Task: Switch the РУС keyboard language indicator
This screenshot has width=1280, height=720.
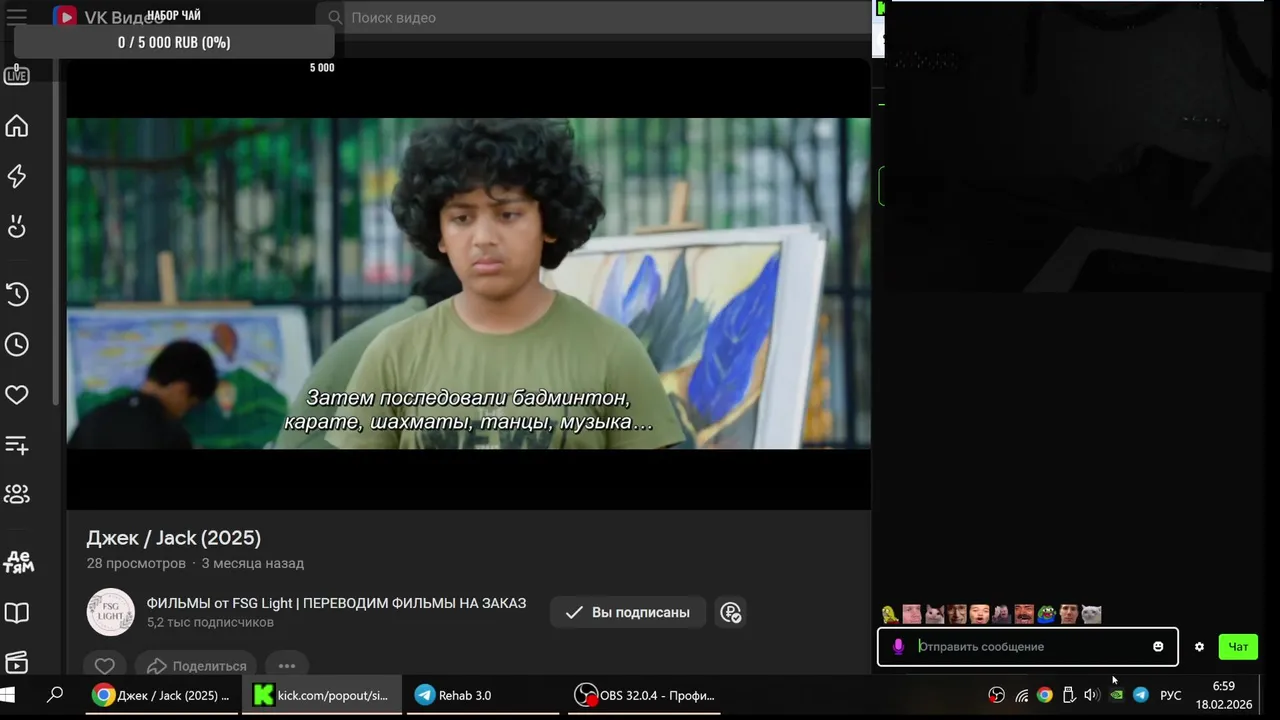Action: pyautogui.click(x=1171, y=695)
